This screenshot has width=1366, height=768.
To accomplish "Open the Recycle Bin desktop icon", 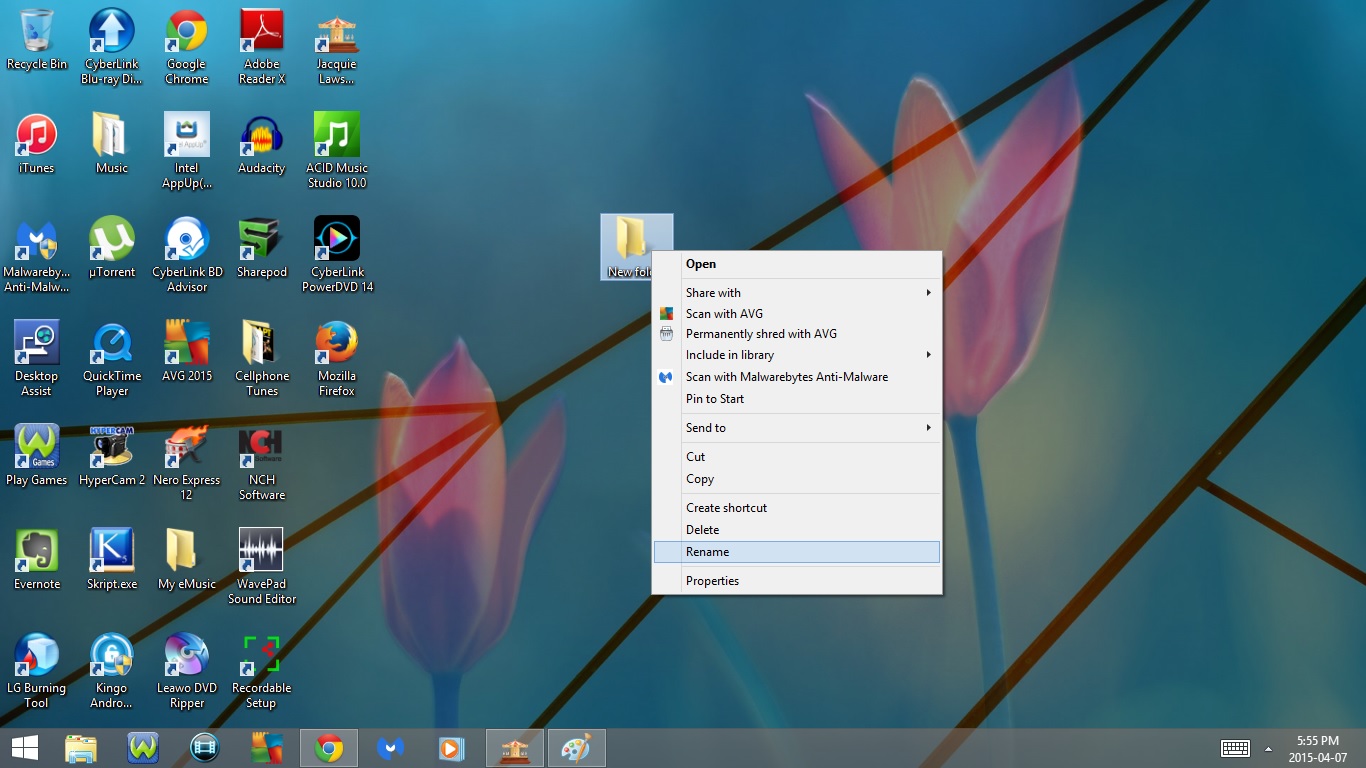I will 37,40.
